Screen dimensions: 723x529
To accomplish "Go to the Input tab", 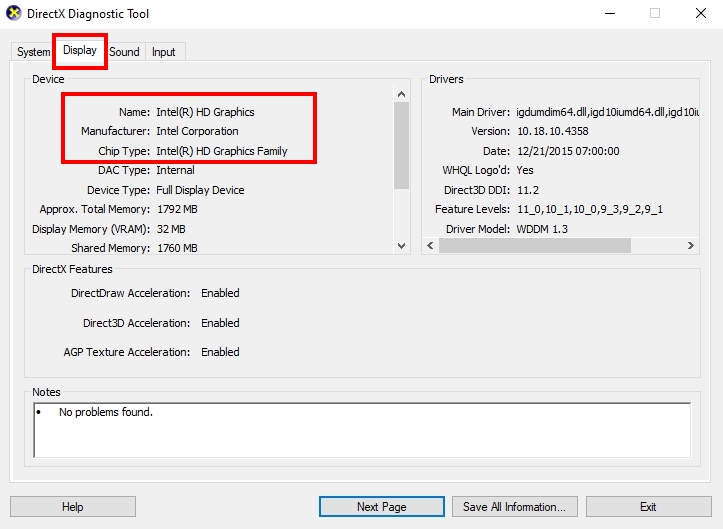I will pos(164,52).
